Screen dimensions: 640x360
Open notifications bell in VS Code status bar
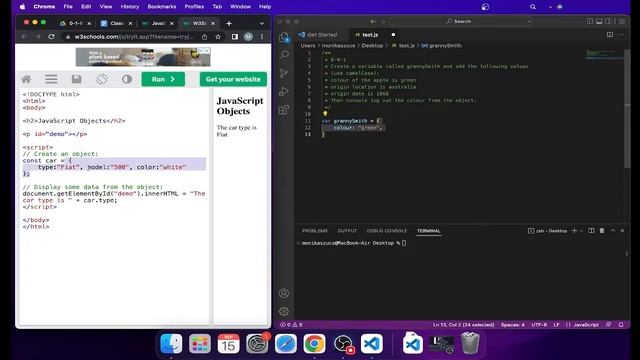click(x=621, y=325)
